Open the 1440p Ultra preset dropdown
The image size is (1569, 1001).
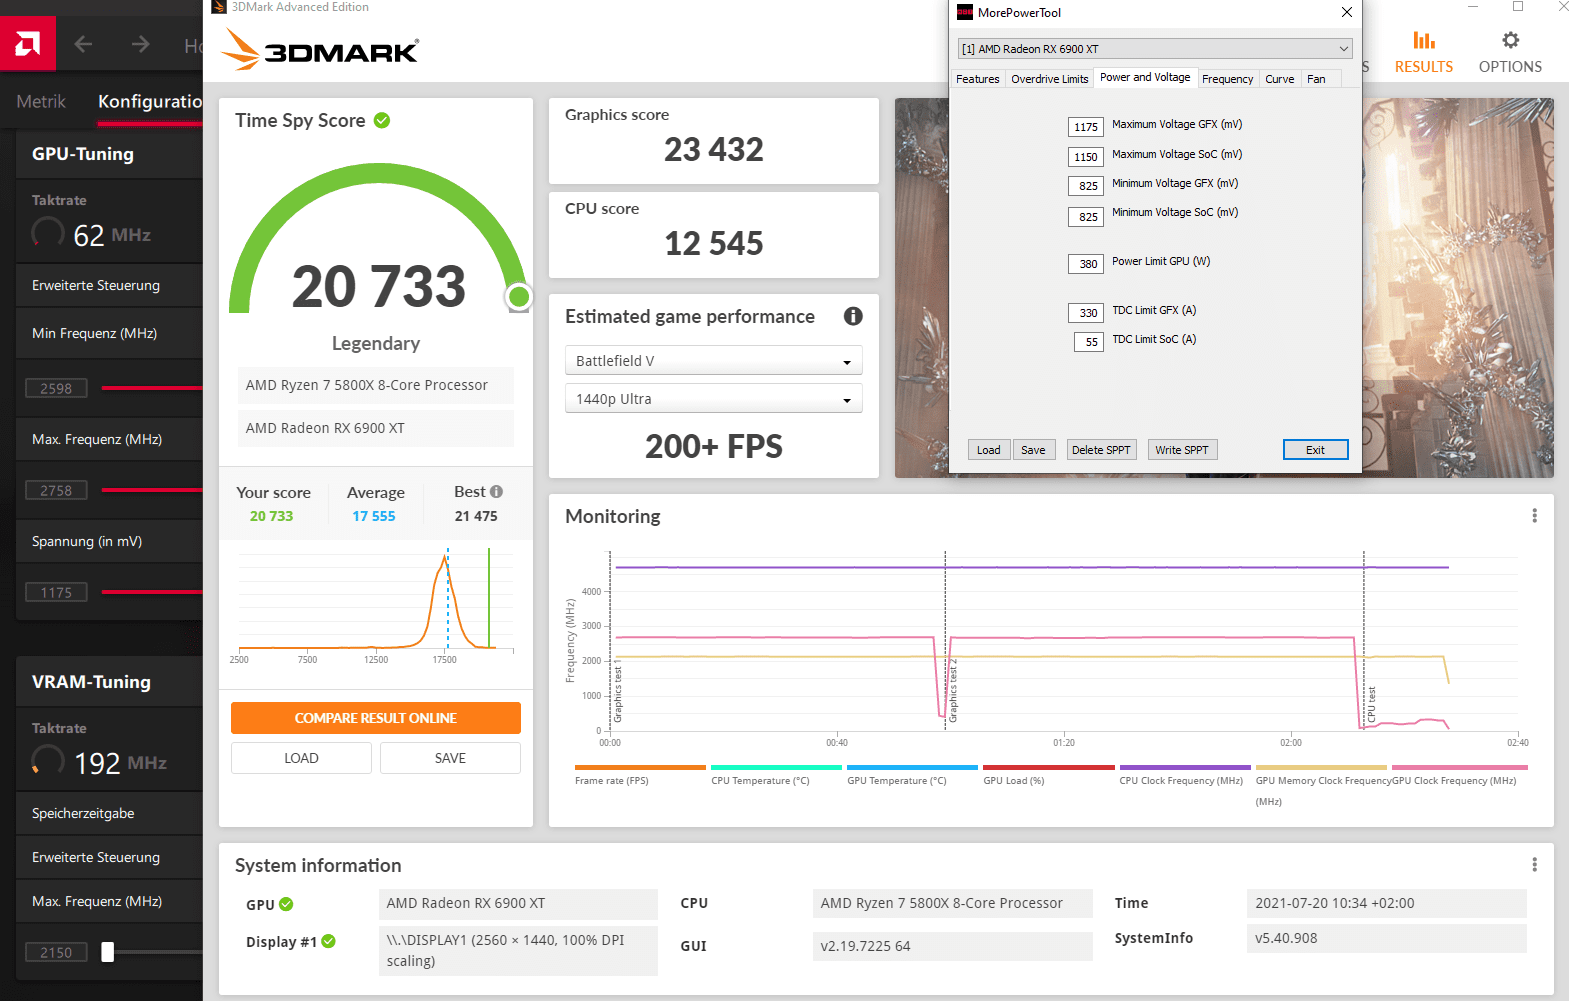713,399
